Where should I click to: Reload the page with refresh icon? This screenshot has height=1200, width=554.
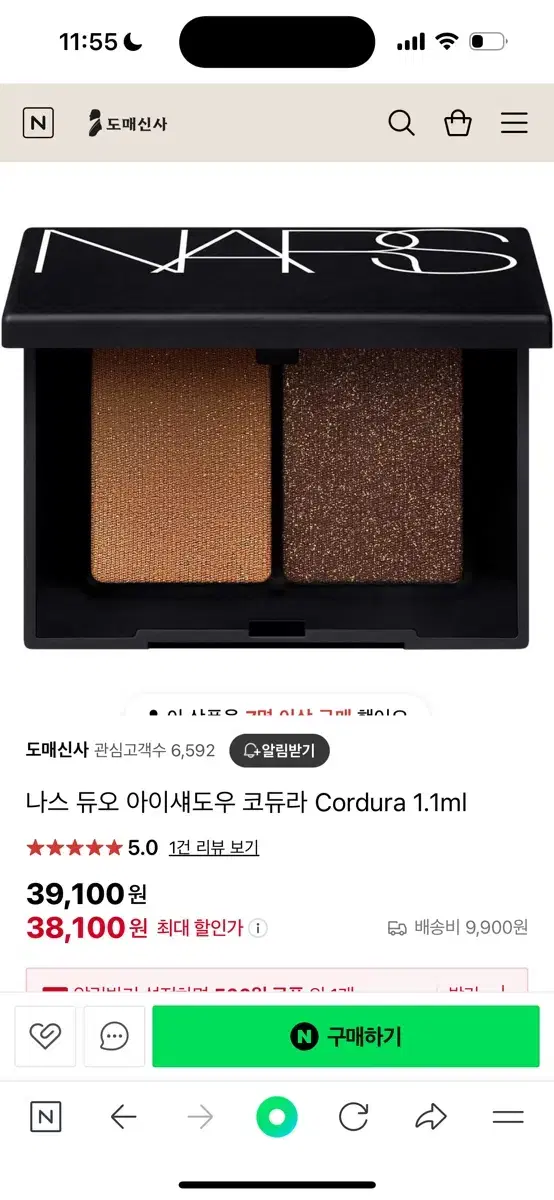354,1117
